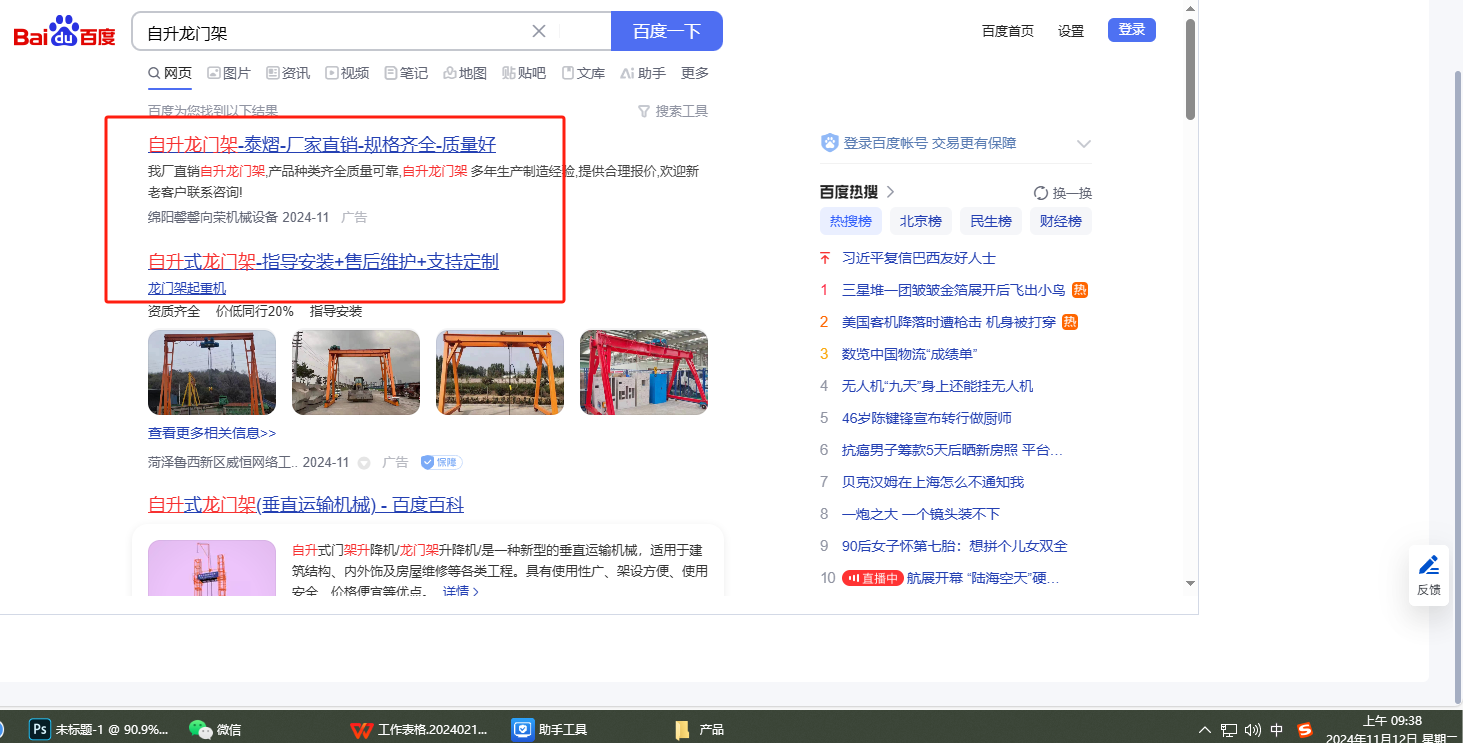Open 微信 from the taskbar
Viewport: 1463px width, 743px height.
pyautogui.click(x=216, y=729)
